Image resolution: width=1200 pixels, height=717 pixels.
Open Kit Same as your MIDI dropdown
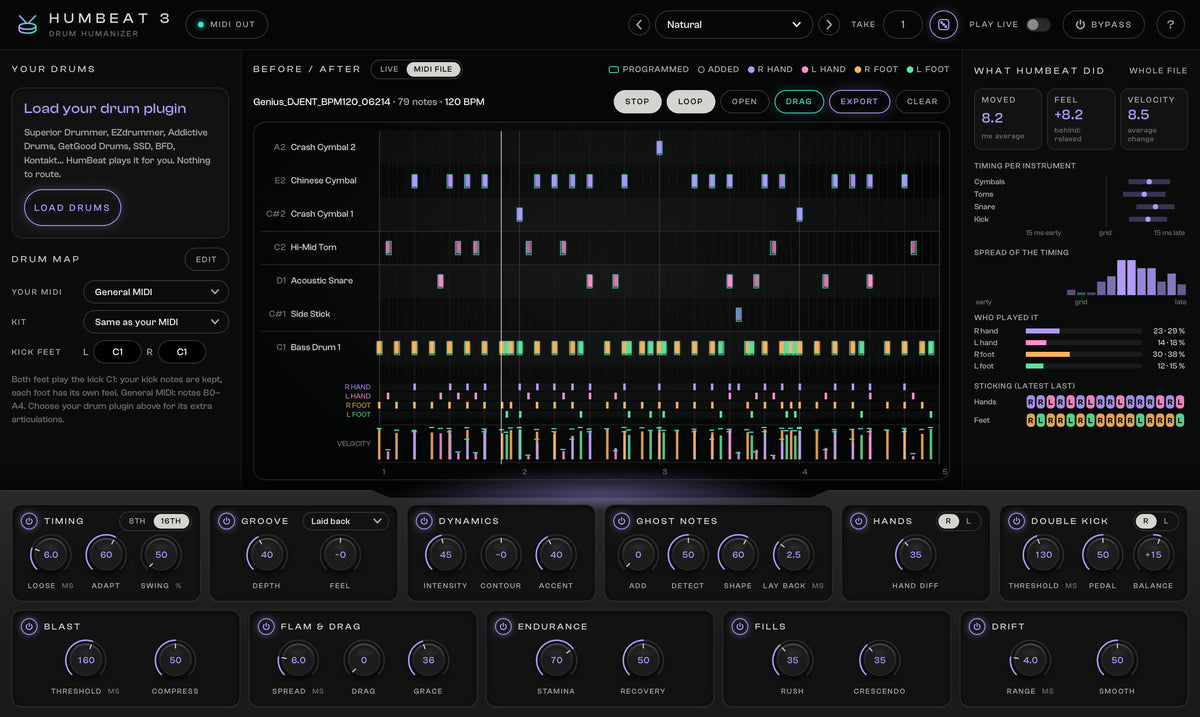tap(155, 322)
